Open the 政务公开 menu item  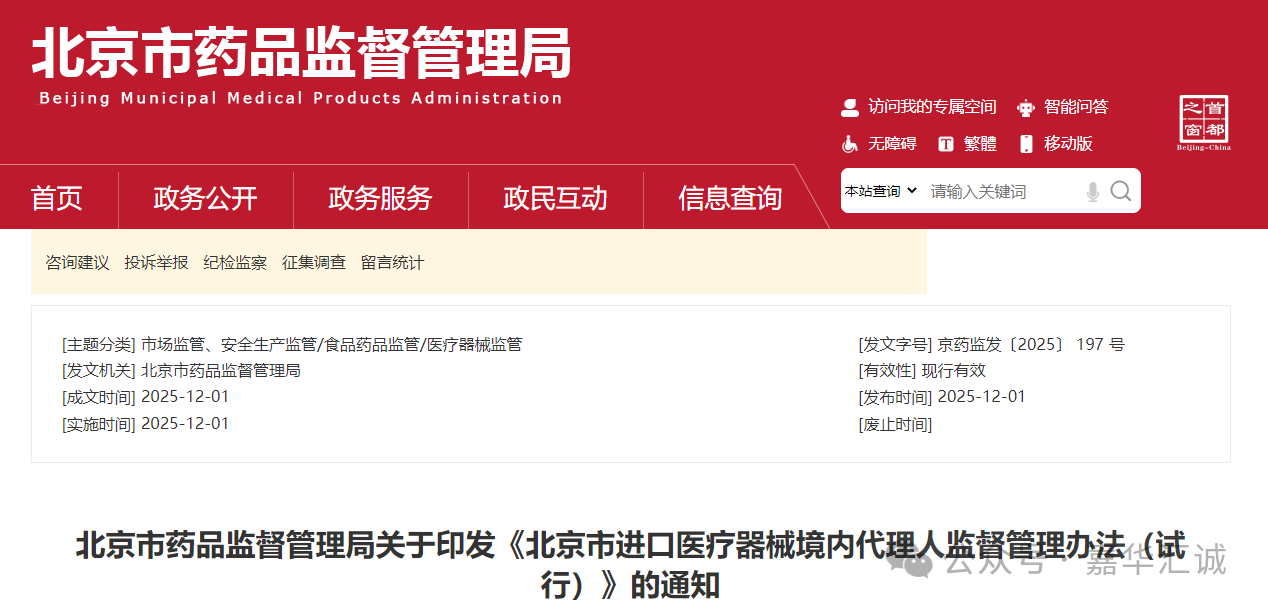pyautogui.click(x=204, y=198)
